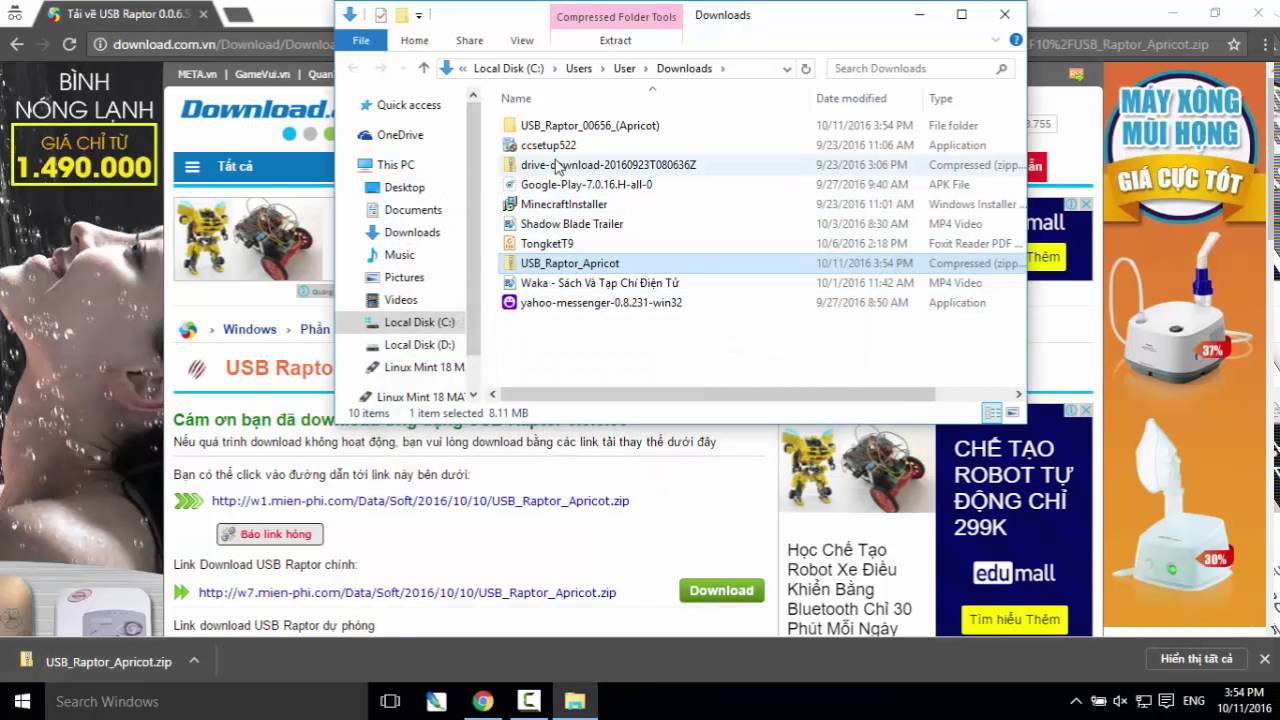
Task: Switch to the View ribbon tab
Action: 522,41
